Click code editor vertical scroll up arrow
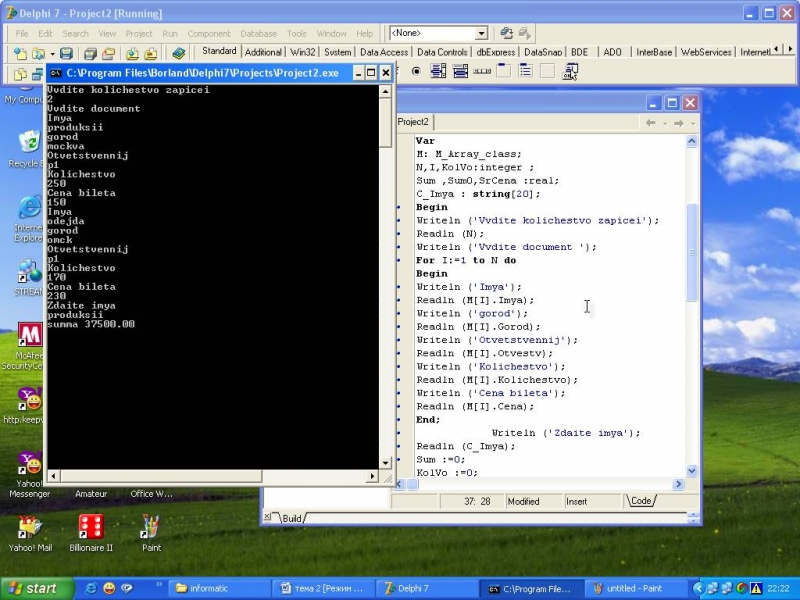Image resolution: width=800 pixels, height=600 pixels. 692,141
